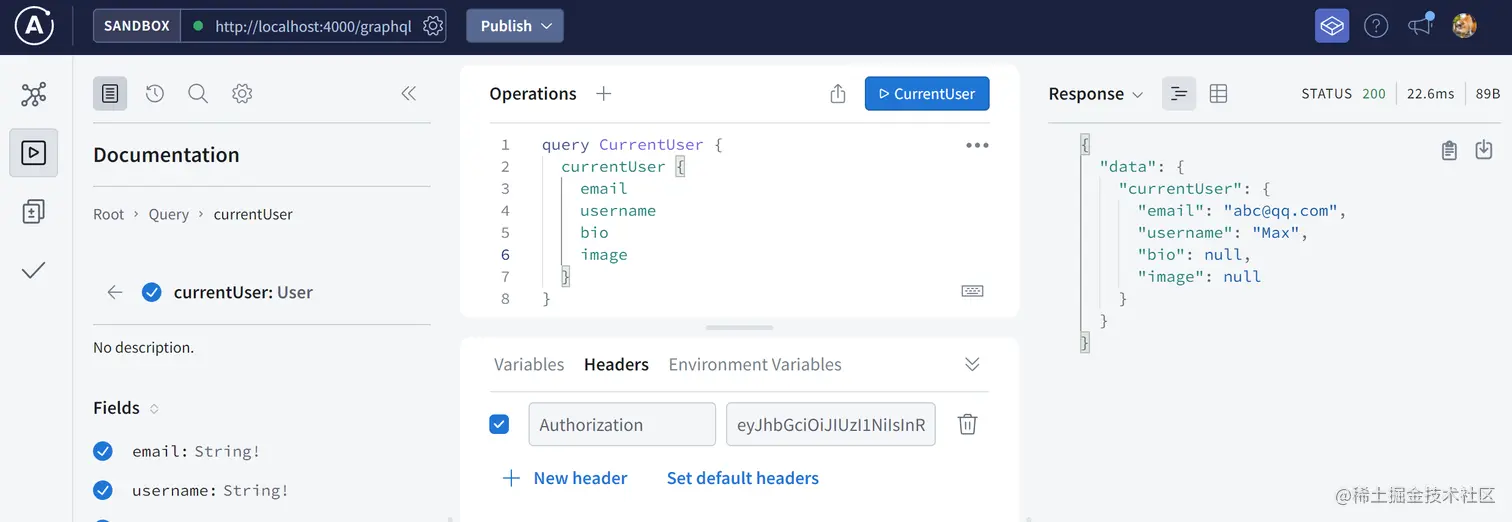The width and height of the screenshot is (1512, 522).
Task: Open the Publish dropdown
Action: click(515, 26)
